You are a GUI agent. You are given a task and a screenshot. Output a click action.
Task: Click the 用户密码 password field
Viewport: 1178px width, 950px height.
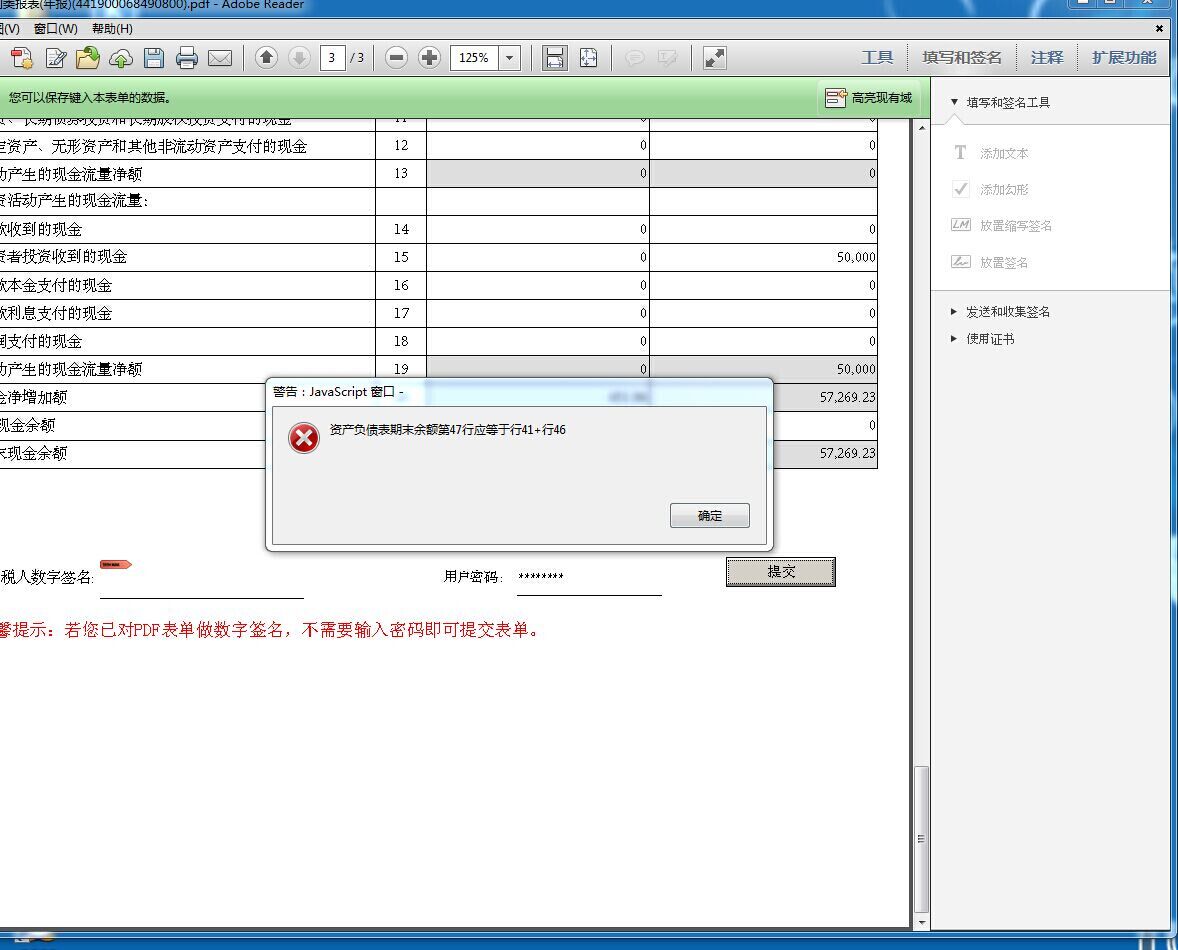point(589,577)
